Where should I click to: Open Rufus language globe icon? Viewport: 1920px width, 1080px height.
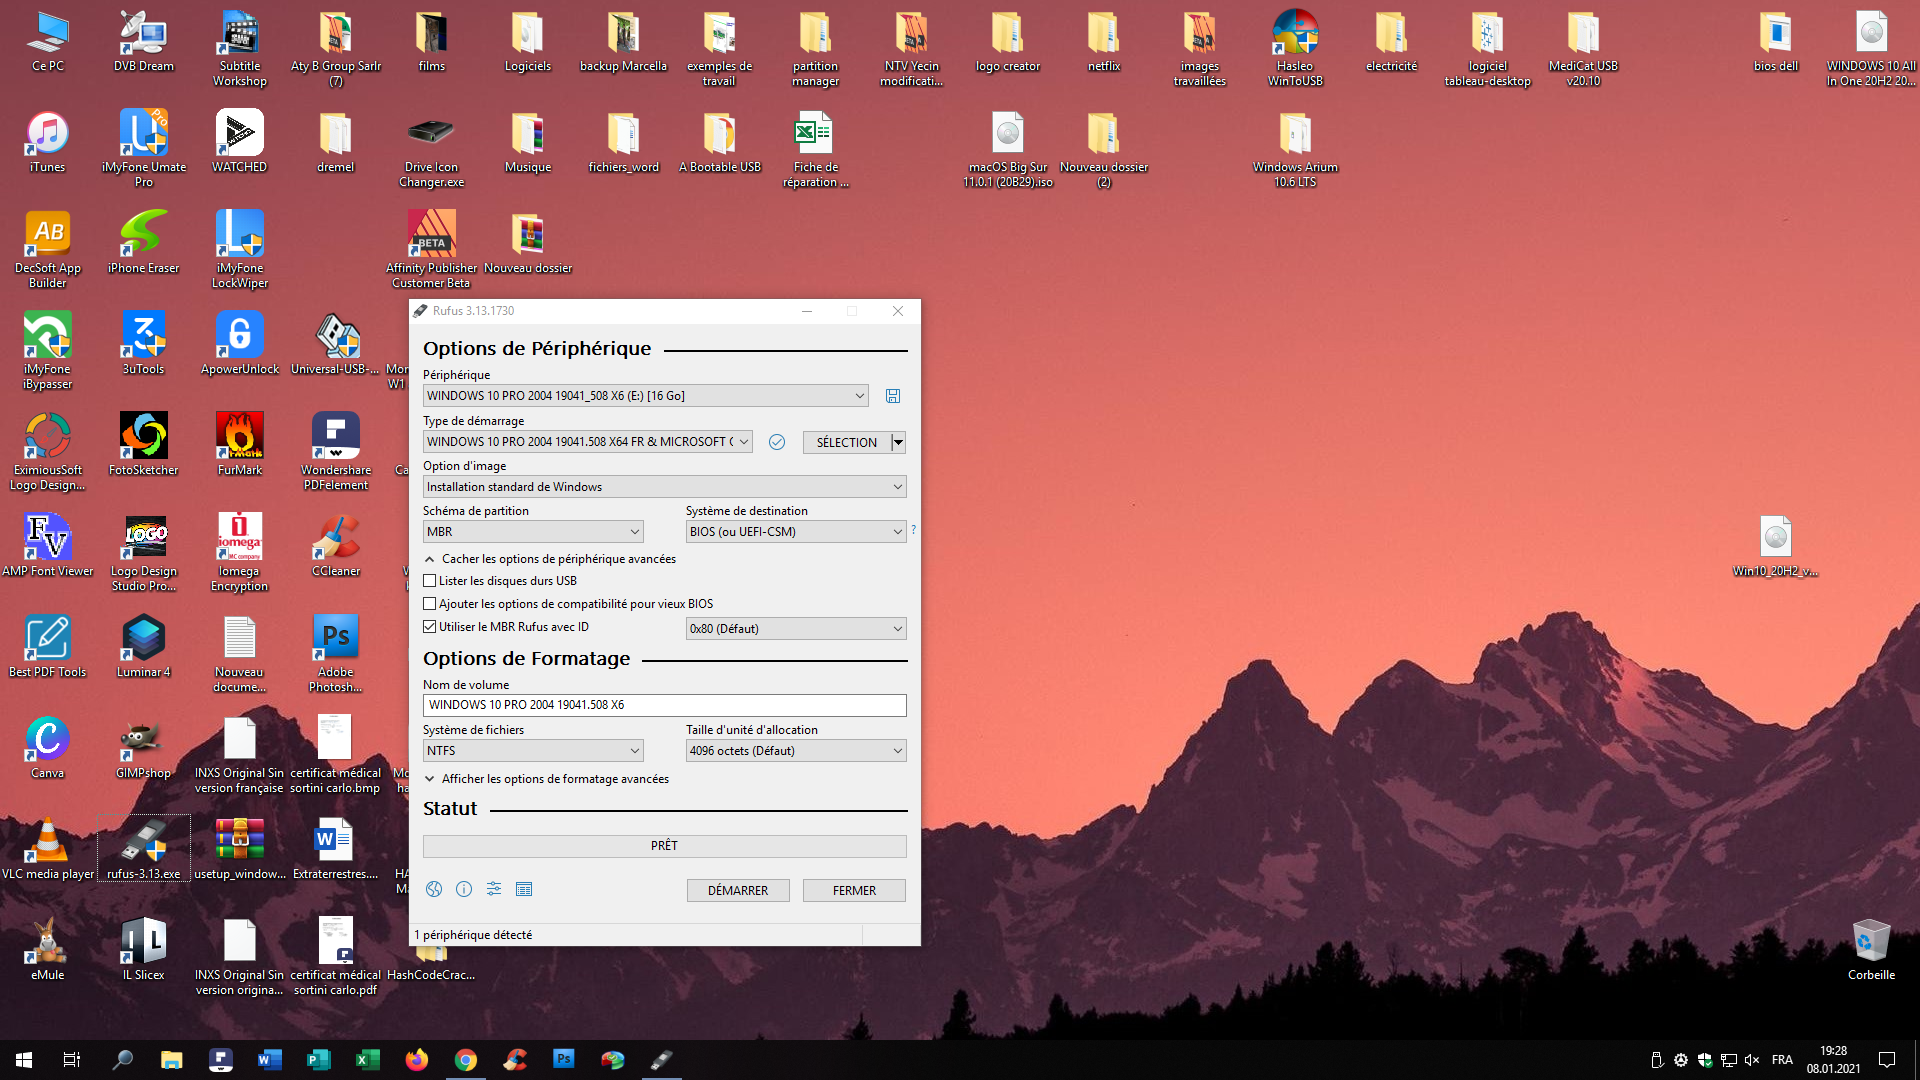click(x=434, y=889)
